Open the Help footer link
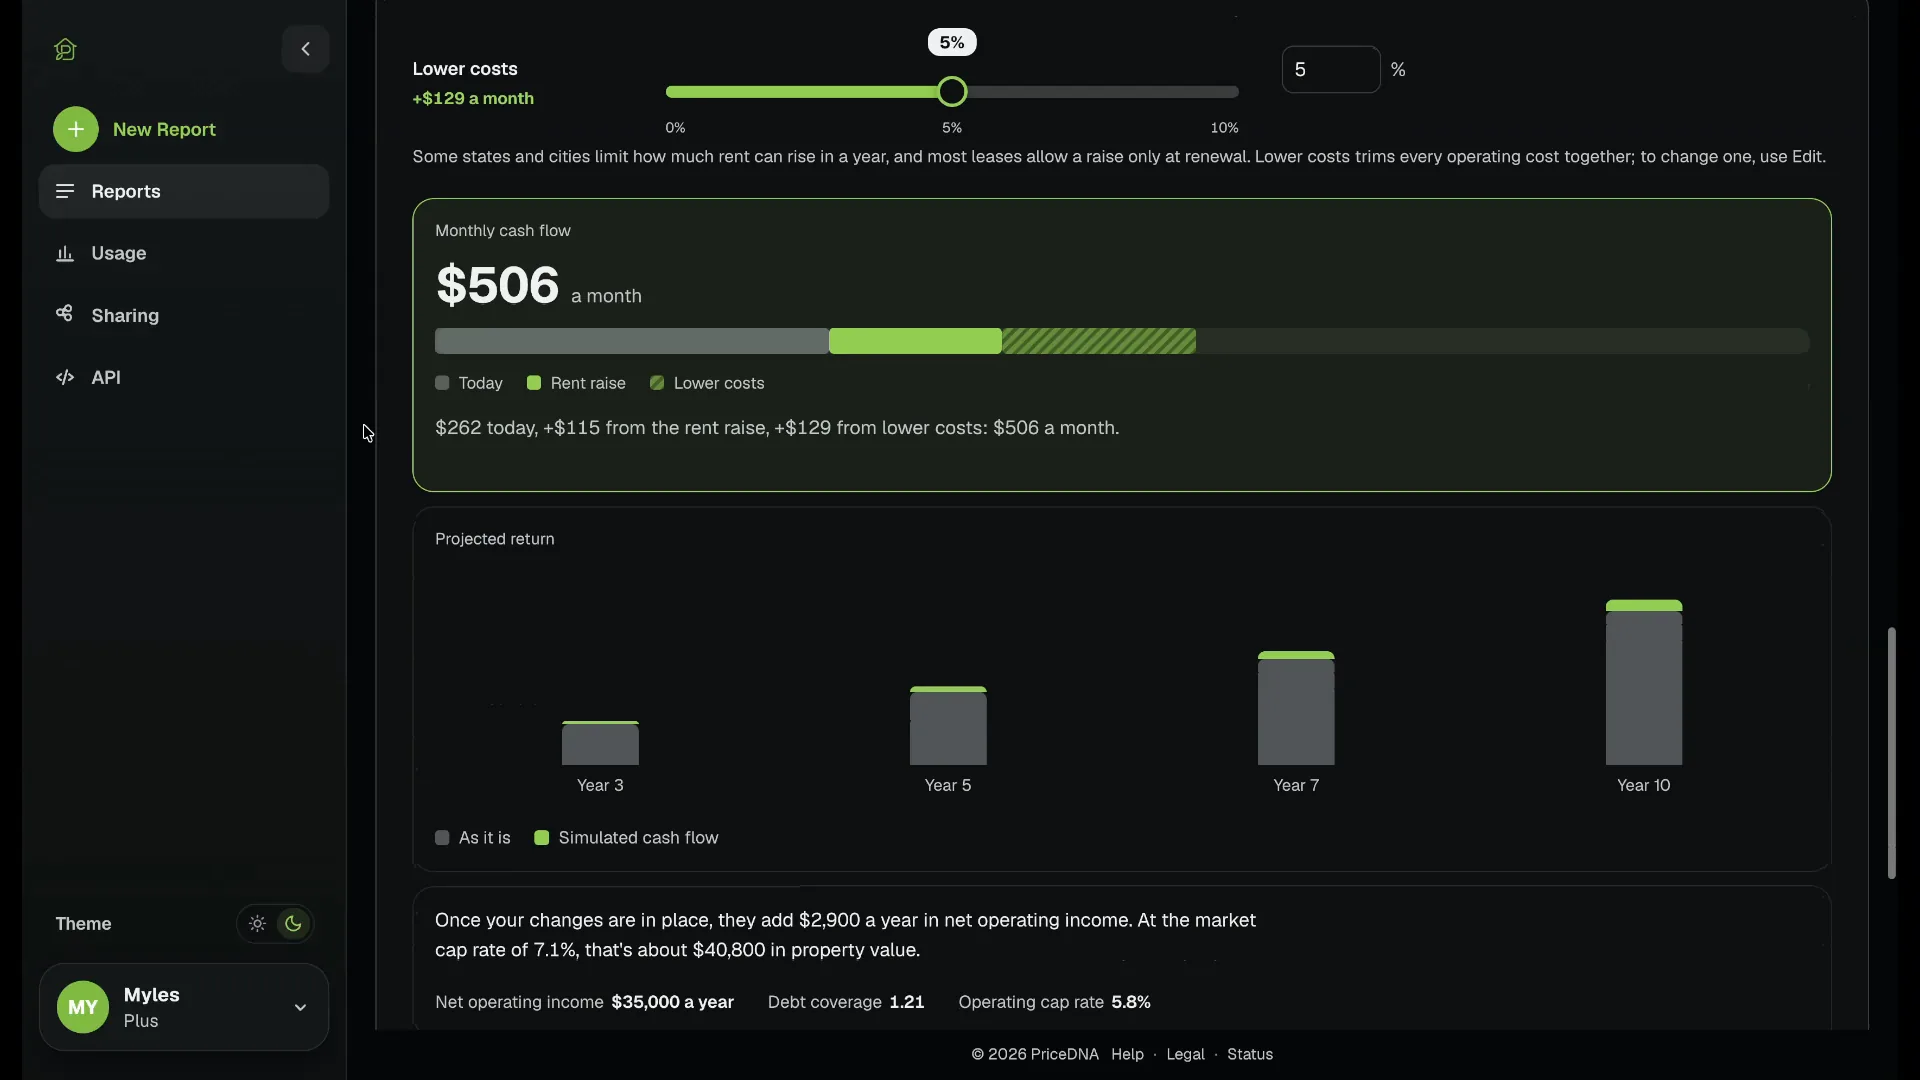 (1127, 1054)
